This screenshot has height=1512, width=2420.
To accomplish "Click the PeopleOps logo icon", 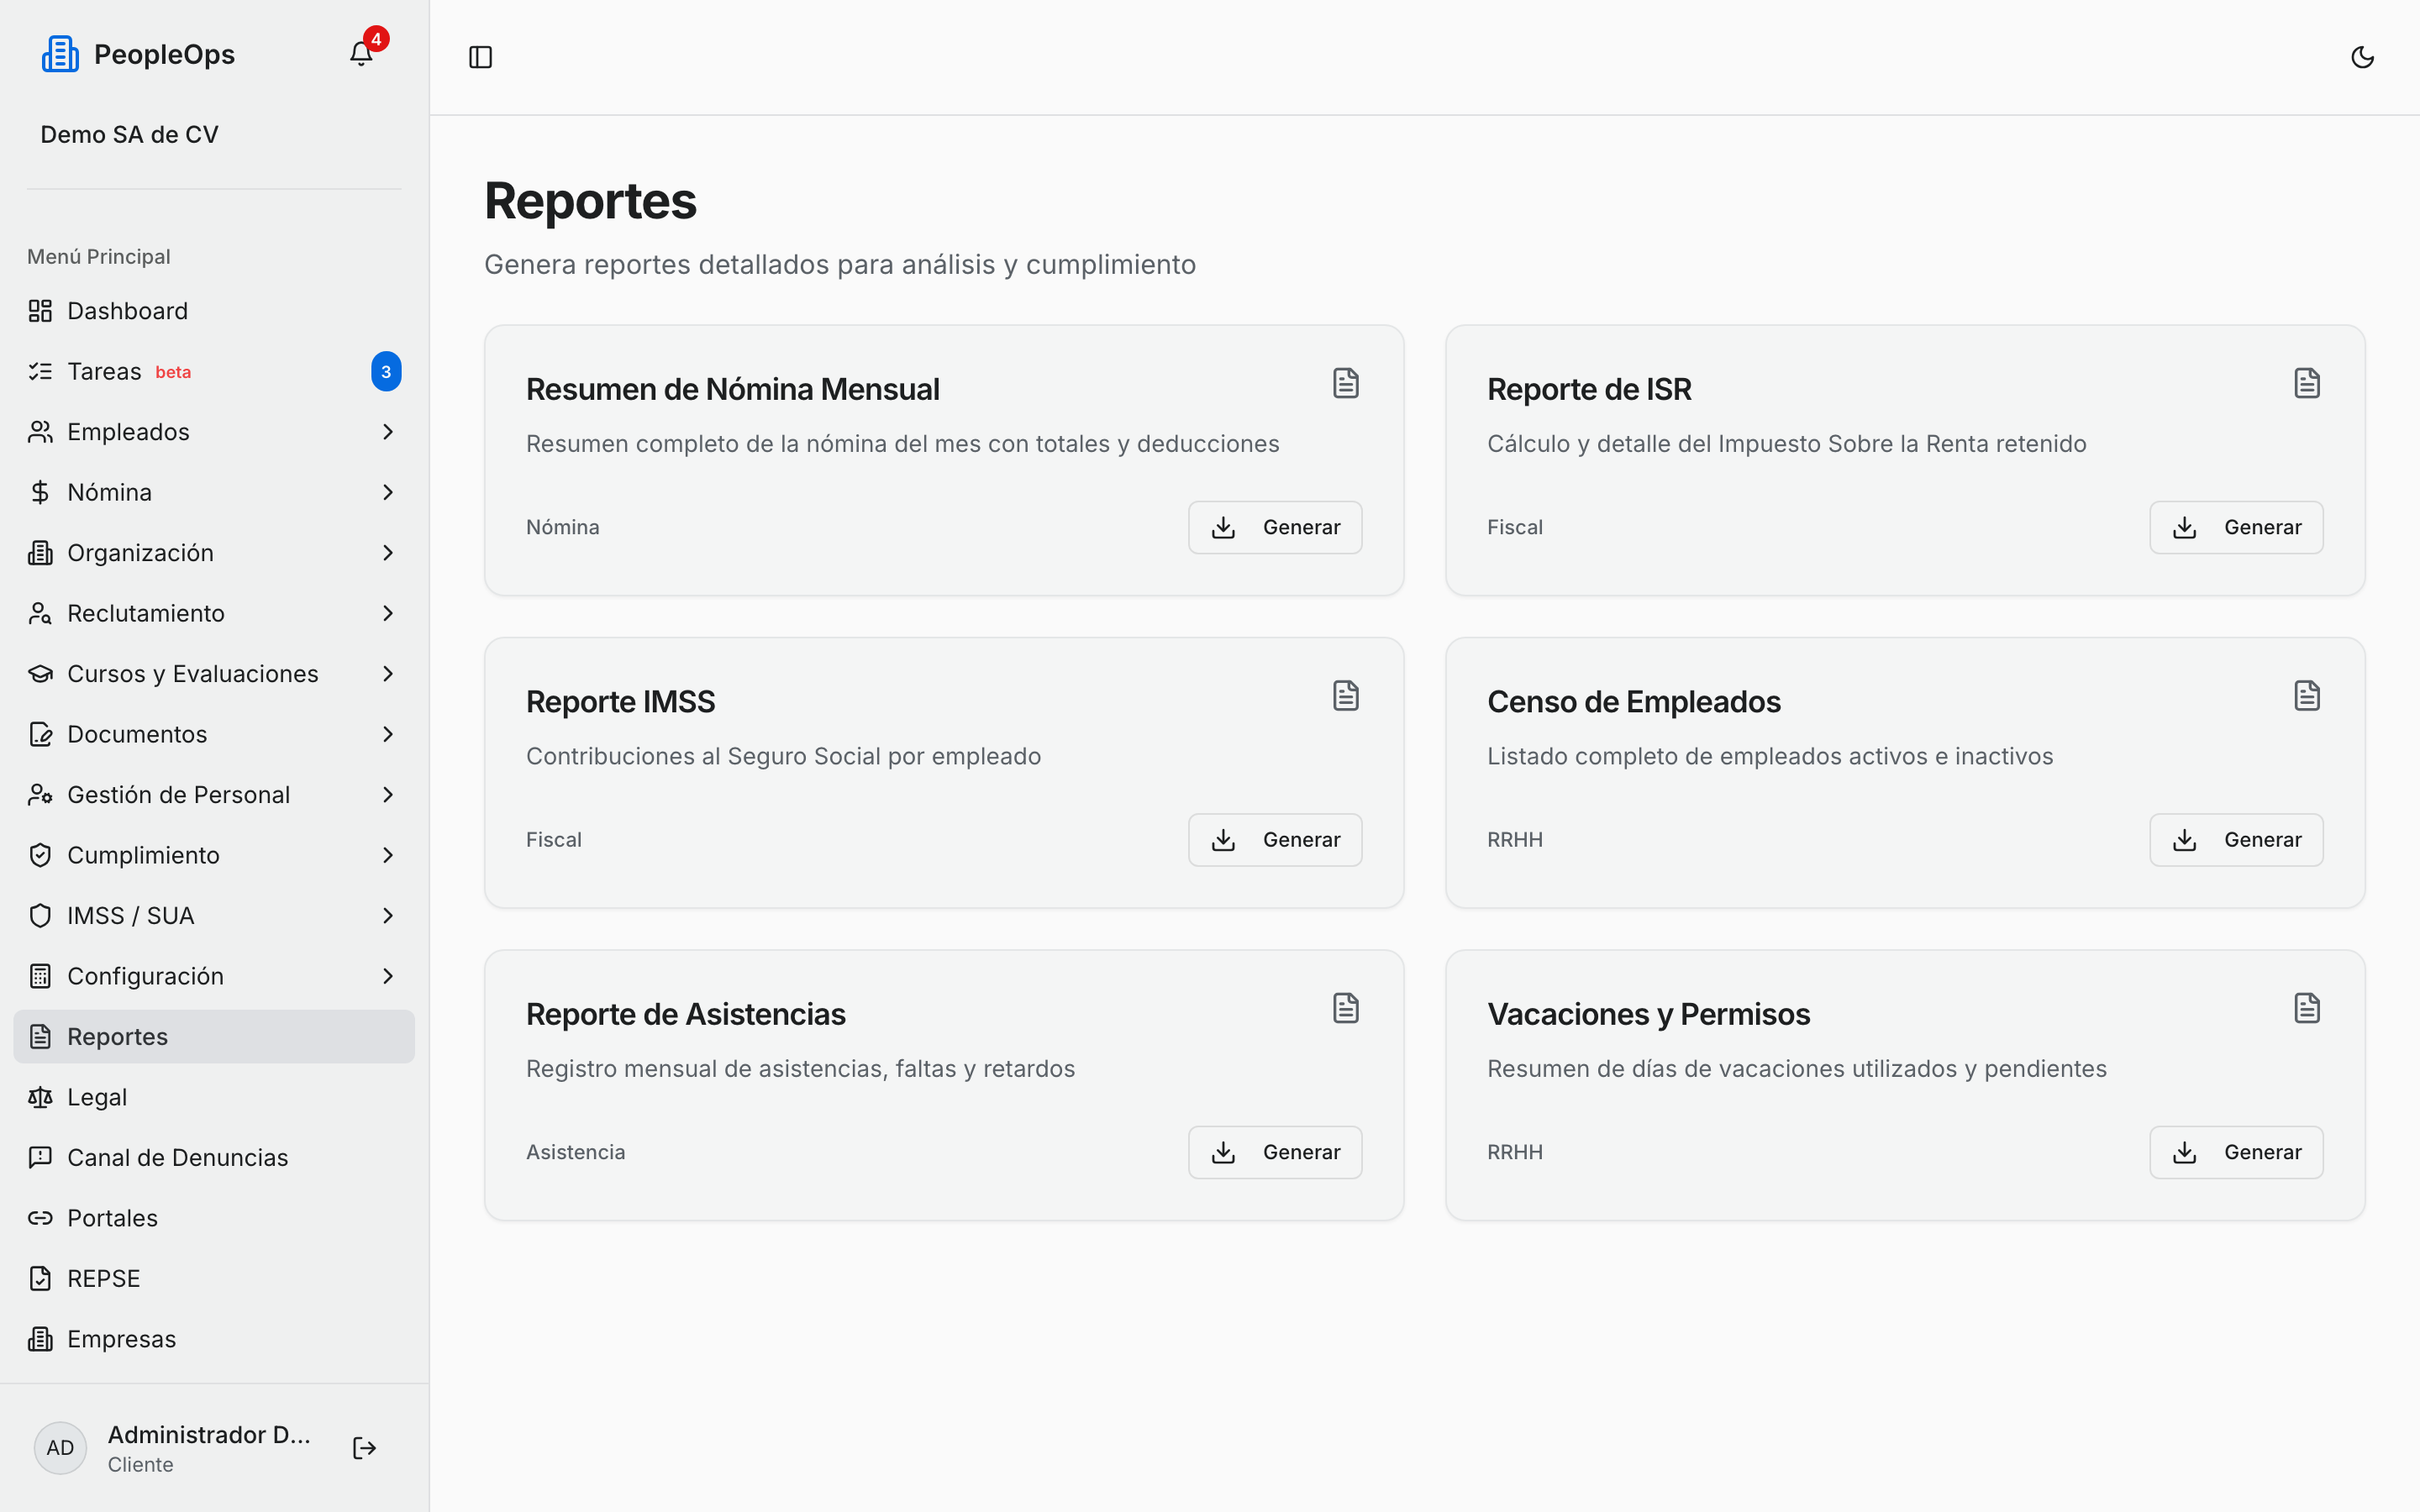I will pyautogui.click(x=60, y=54).
